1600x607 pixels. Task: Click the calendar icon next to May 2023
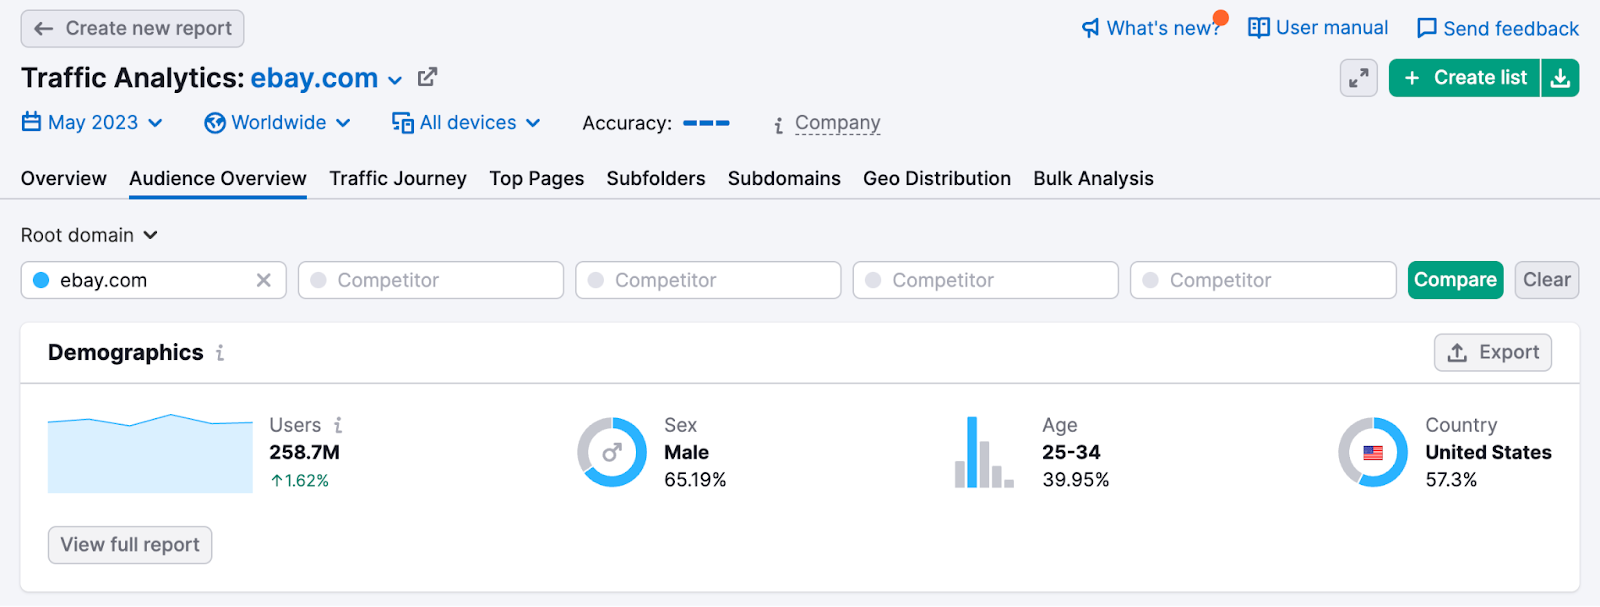tap(32, 122)
